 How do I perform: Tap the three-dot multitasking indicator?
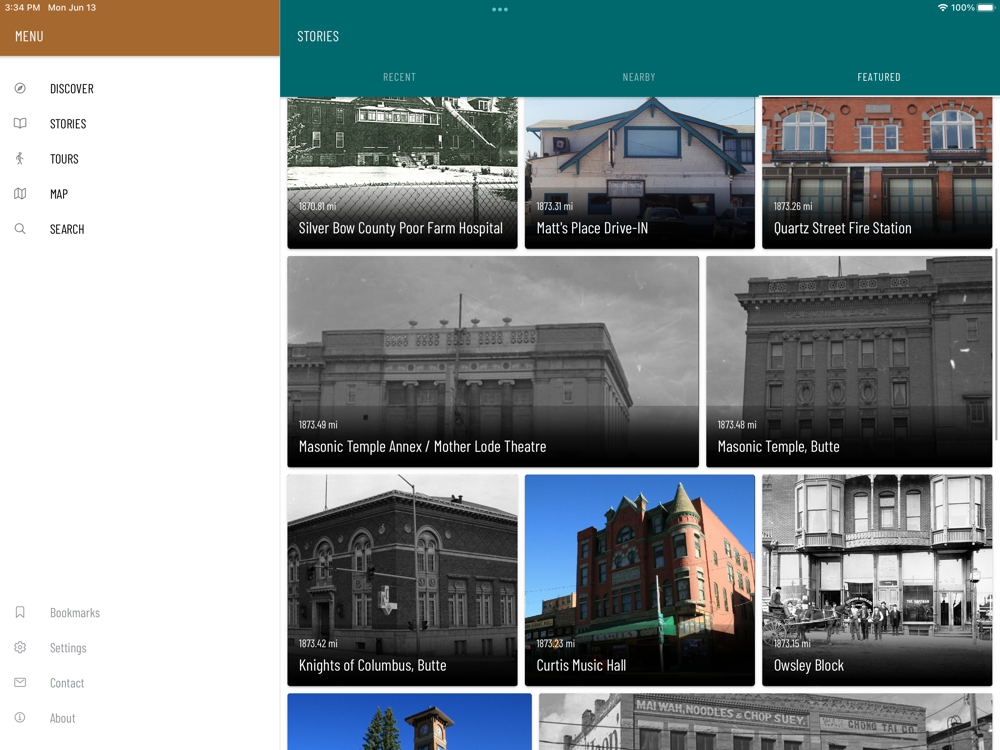pos(500,9)
